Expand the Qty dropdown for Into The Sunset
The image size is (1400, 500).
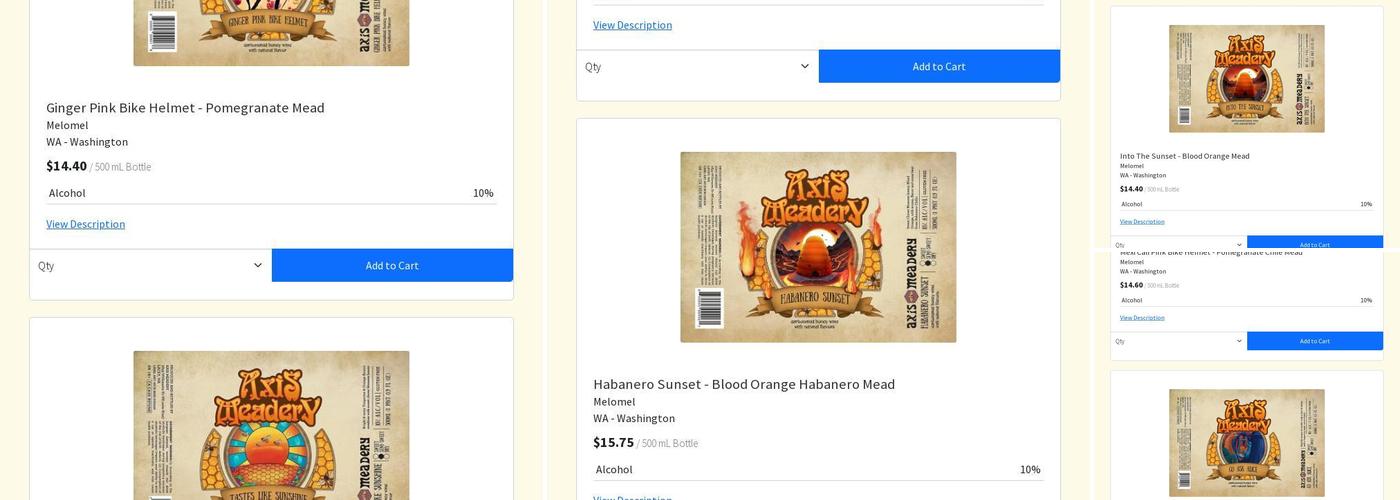[x=1178, y=244]
